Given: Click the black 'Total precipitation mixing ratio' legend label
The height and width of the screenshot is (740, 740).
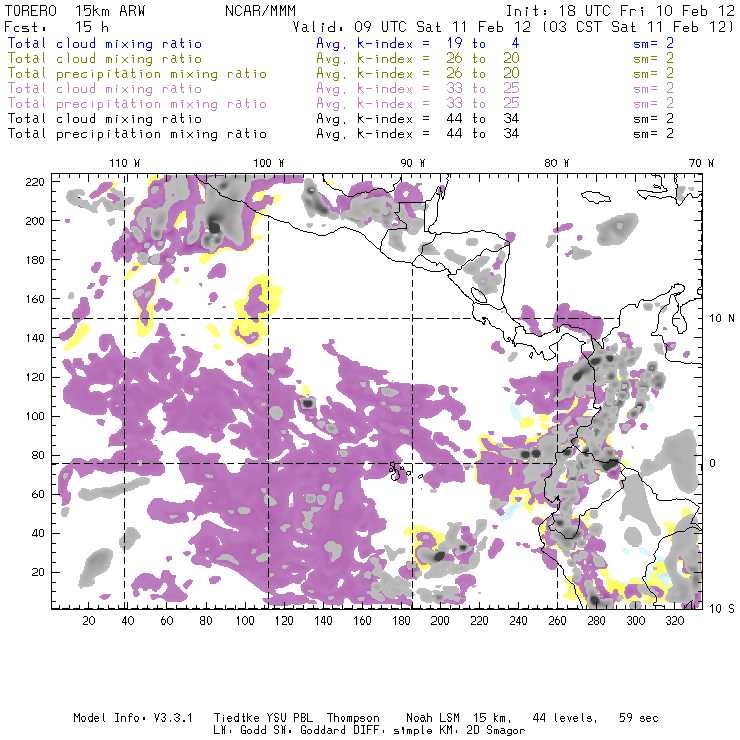Looking at the screenshot, I should coord(137,134).
